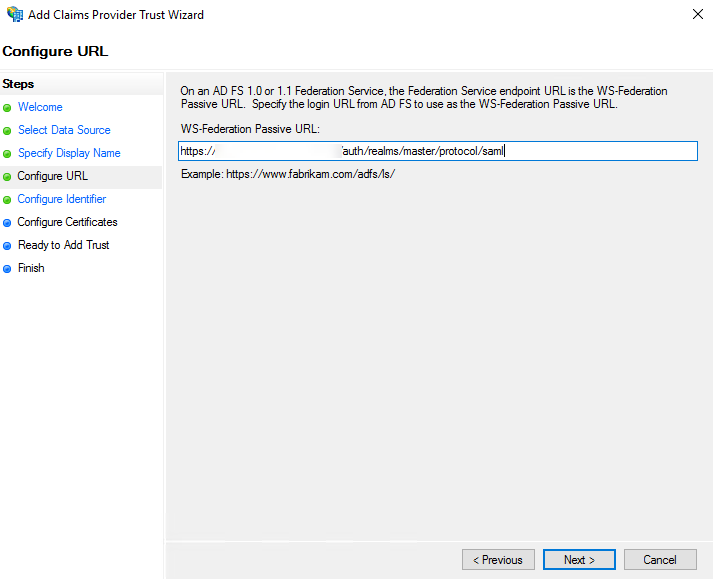Viewport: 713px width, 579px height.
Task: Select the Finish step label
Action: tap(31, 268)
